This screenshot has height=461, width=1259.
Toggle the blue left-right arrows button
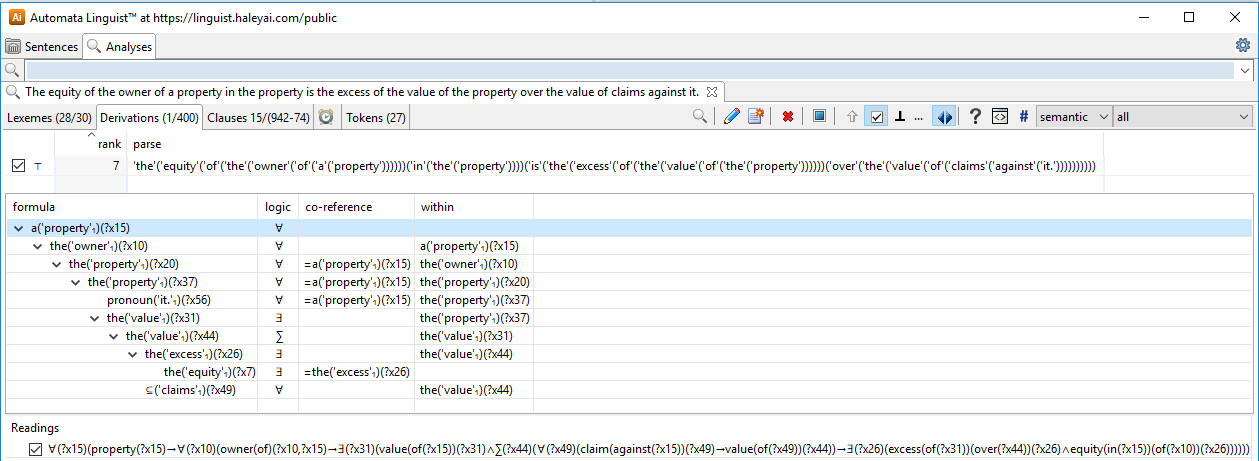tap(944, 117)
